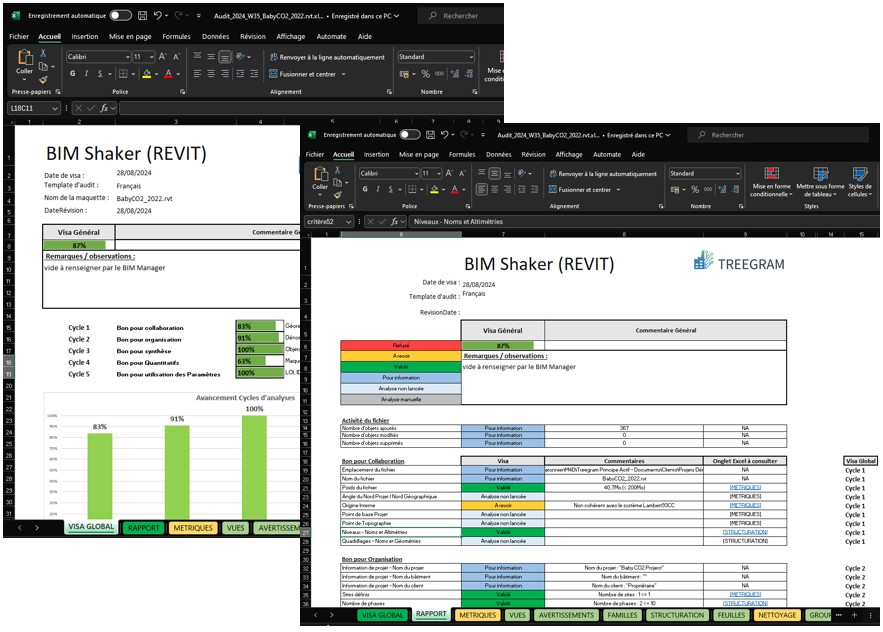Apply bold formatting from the Police group
The width and height of the screenshot is (883, 632).
(x=366, y=188)
